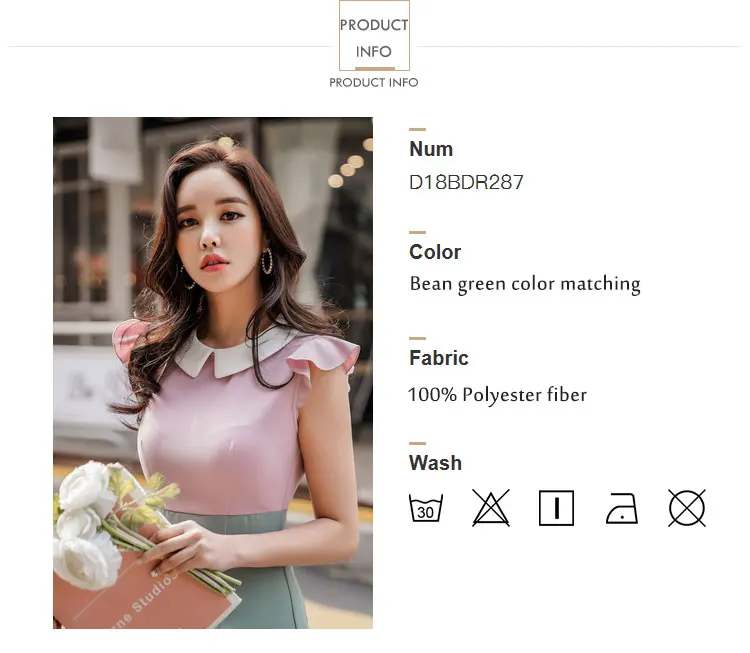Click the do-not-dry-clean crossed circle icon
This screenshot has width=750, height=653.
click(687, 508)
